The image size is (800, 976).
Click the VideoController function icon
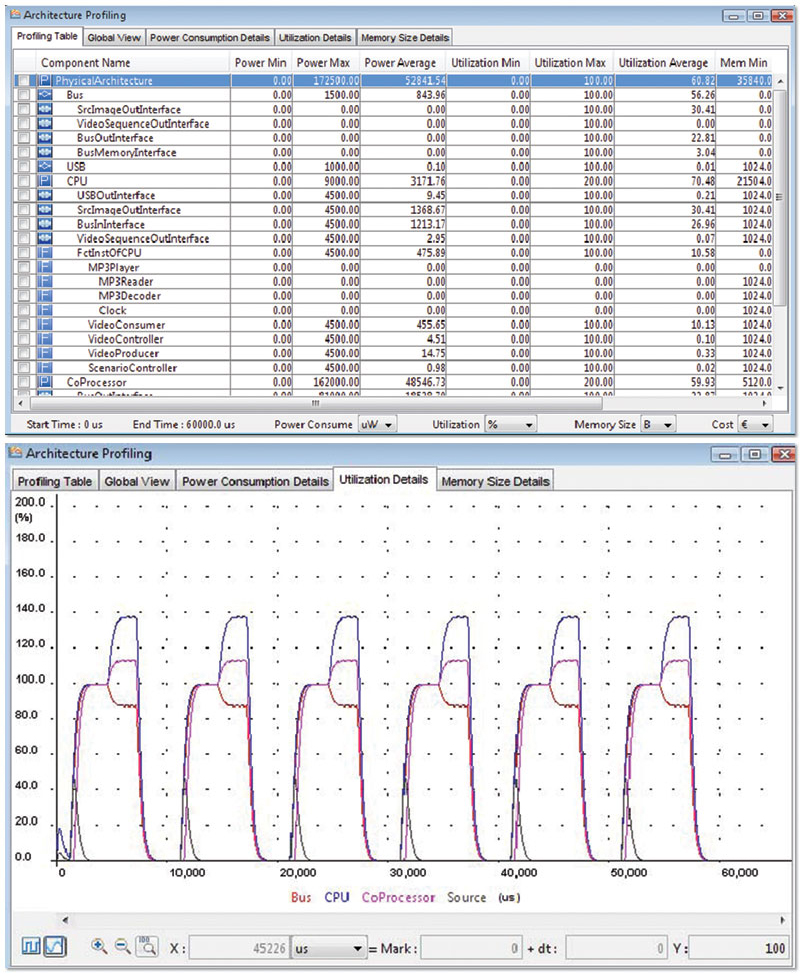click(x=45, y=339)
